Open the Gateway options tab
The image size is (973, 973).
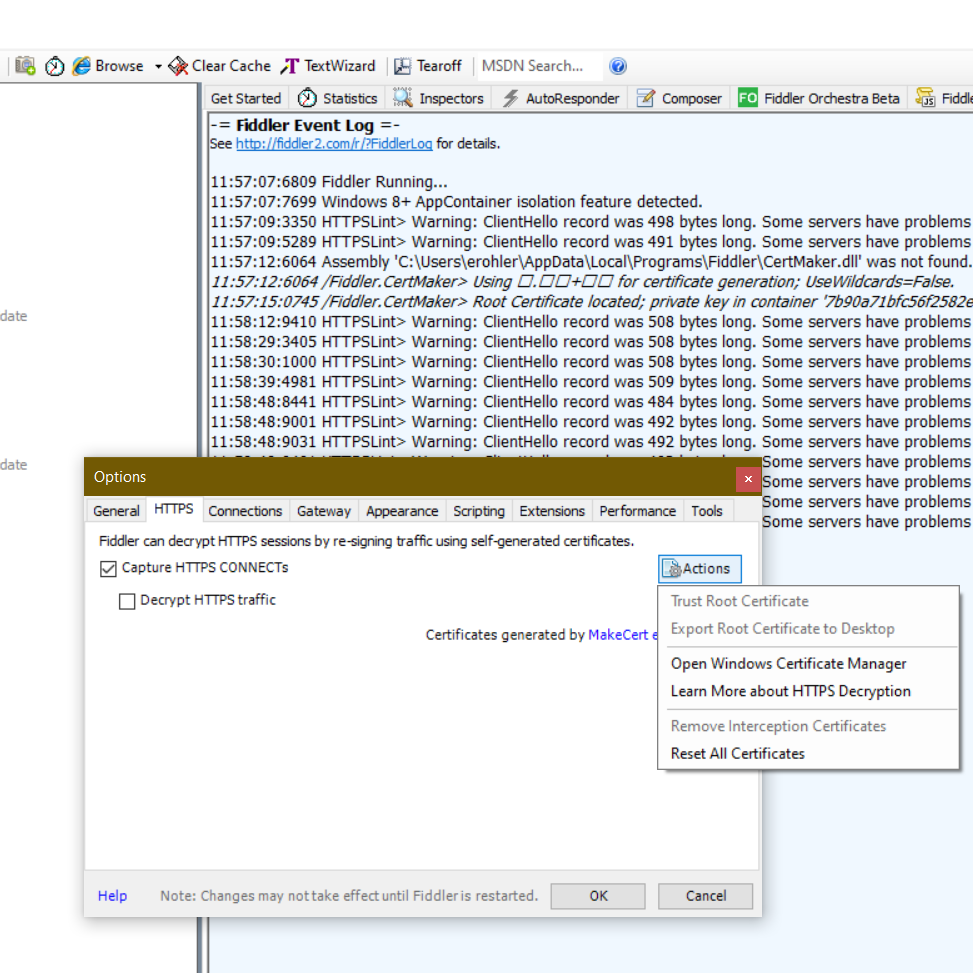[324, 511]
